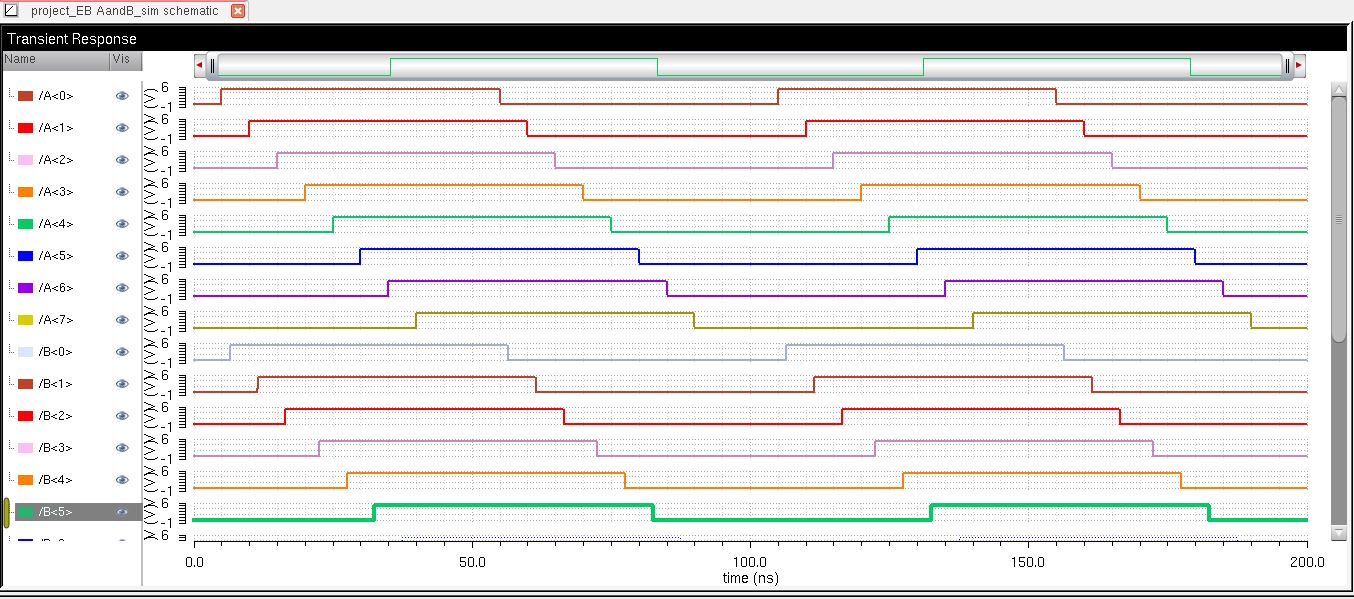1354x599 pixels.
Task: Toggle visibility eye for /A<5>
Action: pyautogui.click(x=122, y=256)
